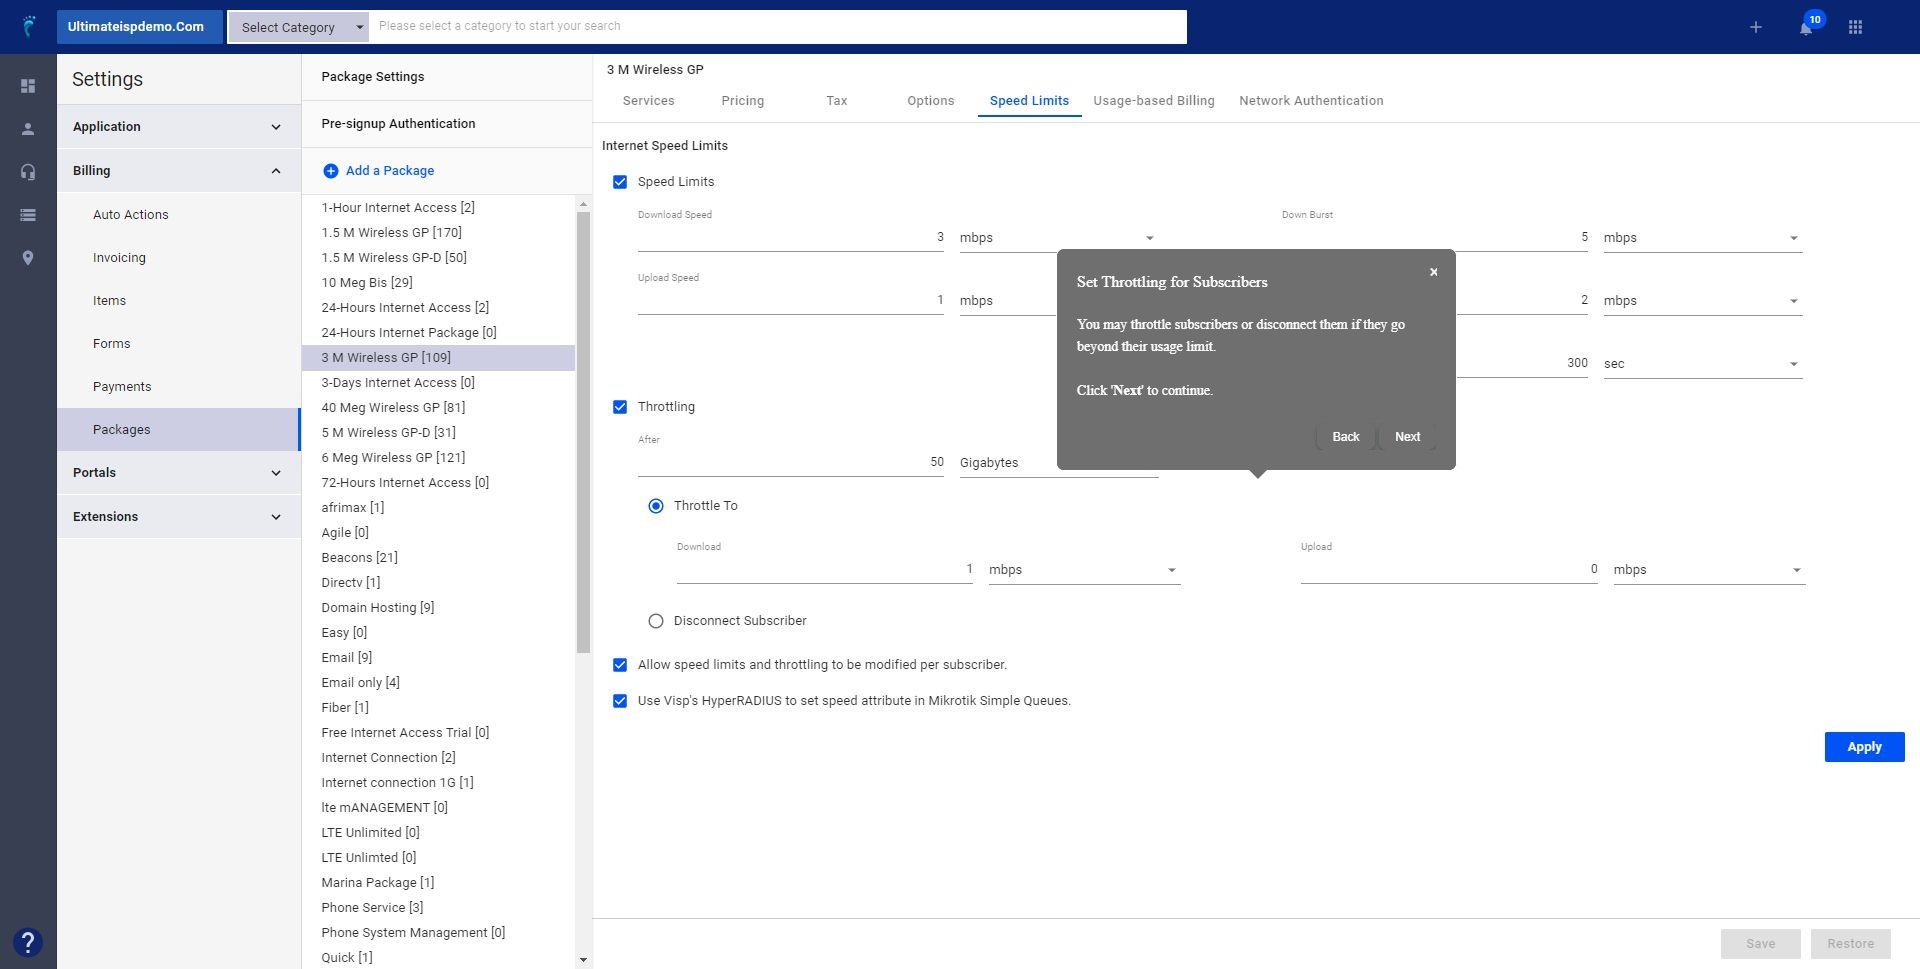Screen dimensions: 1920x969
Task: Toggle allow per-subscriber speed modification checkbox
Action: pos(620,665)
